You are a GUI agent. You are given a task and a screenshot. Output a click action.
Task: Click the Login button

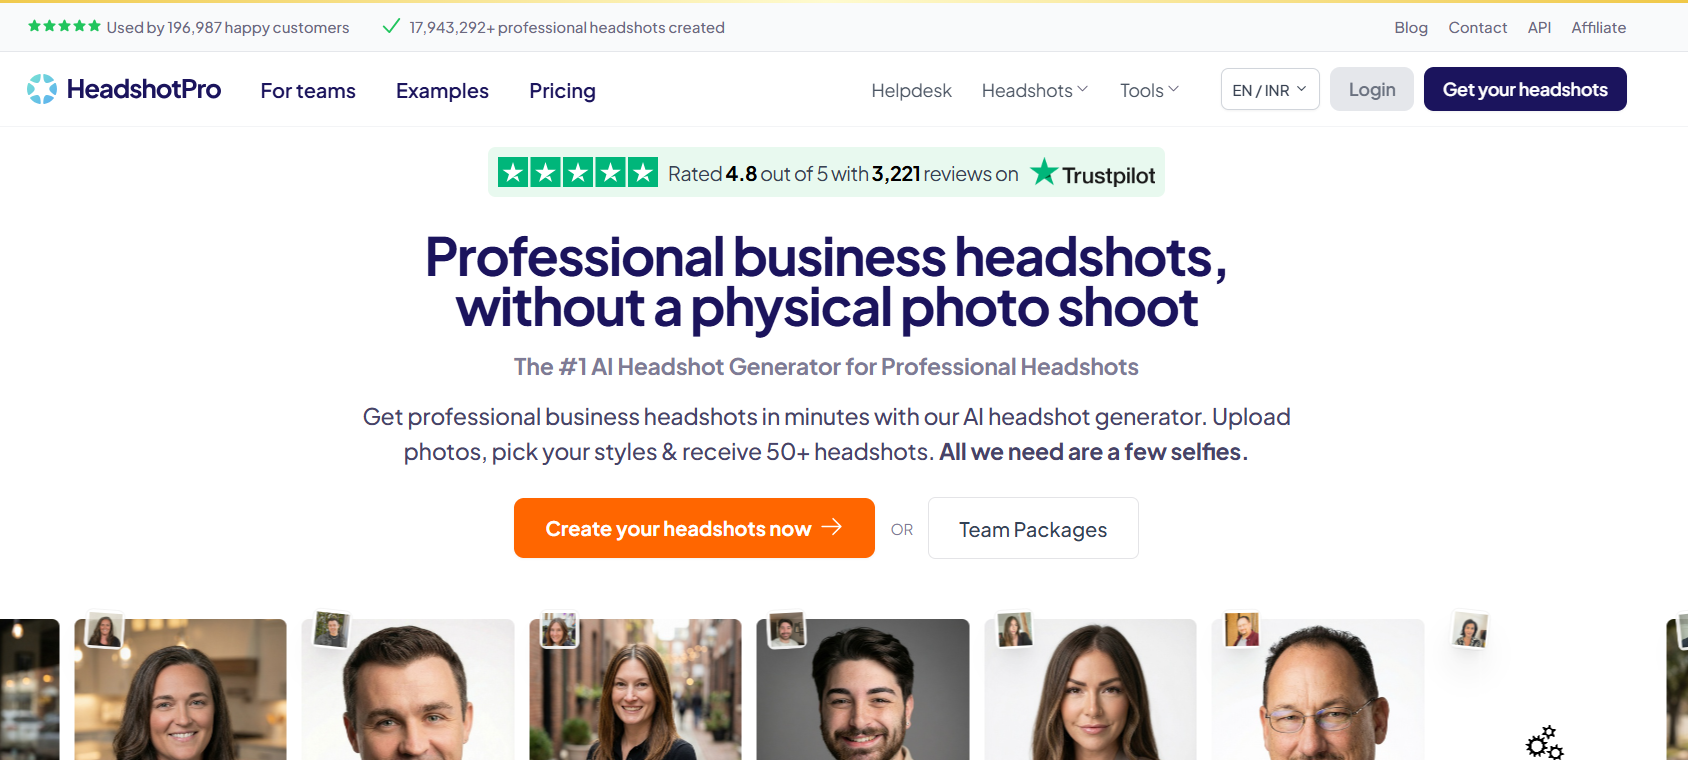click(1371, 90)
